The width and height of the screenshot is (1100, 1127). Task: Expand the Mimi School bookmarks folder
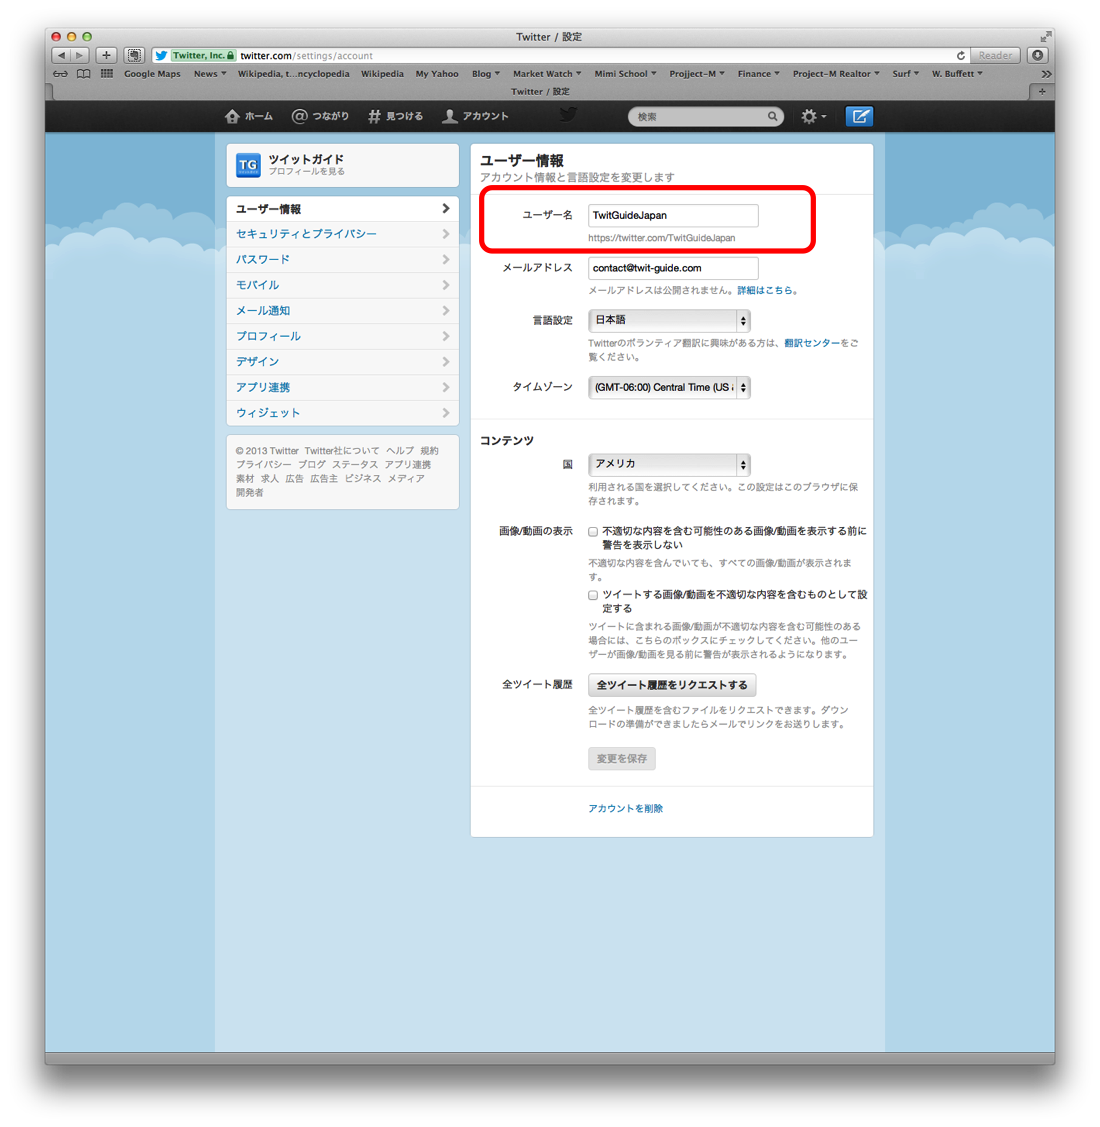click(625, 73)
